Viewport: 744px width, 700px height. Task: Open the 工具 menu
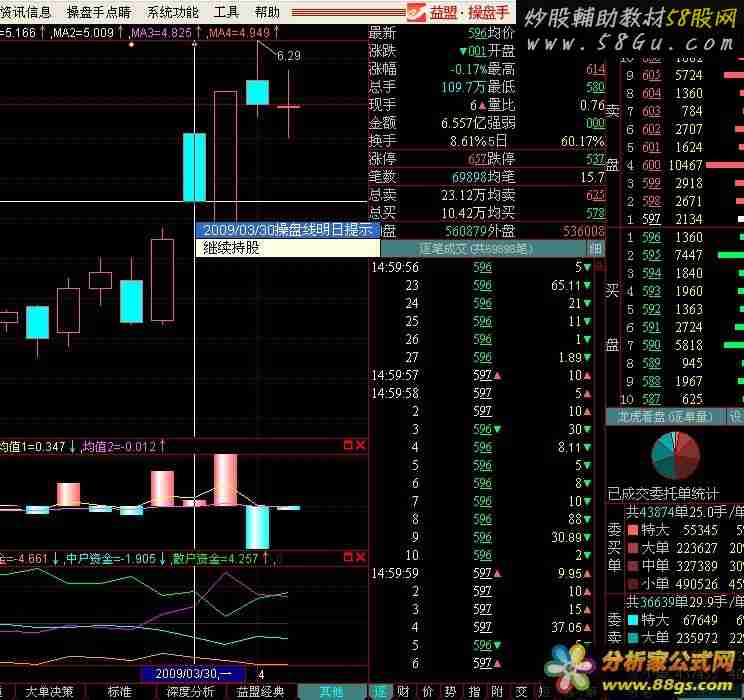pyautogui.click(x=226, y=11)
